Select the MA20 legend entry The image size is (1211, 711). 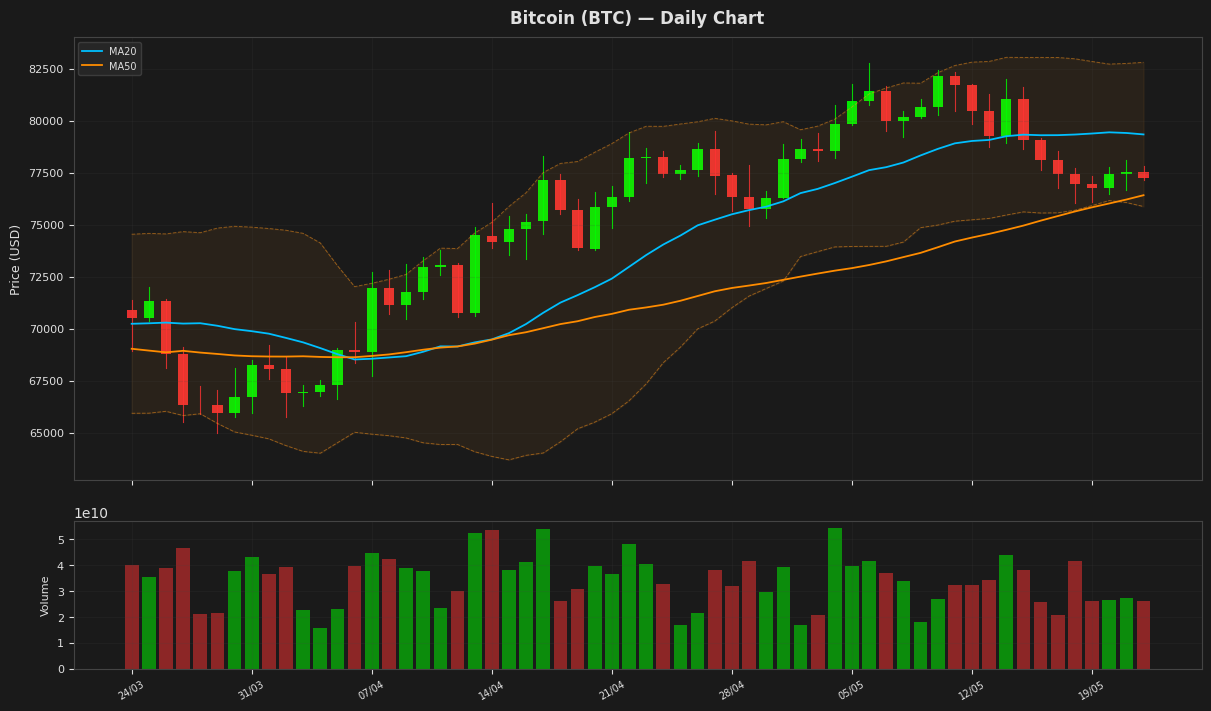(x=110, y=51)
